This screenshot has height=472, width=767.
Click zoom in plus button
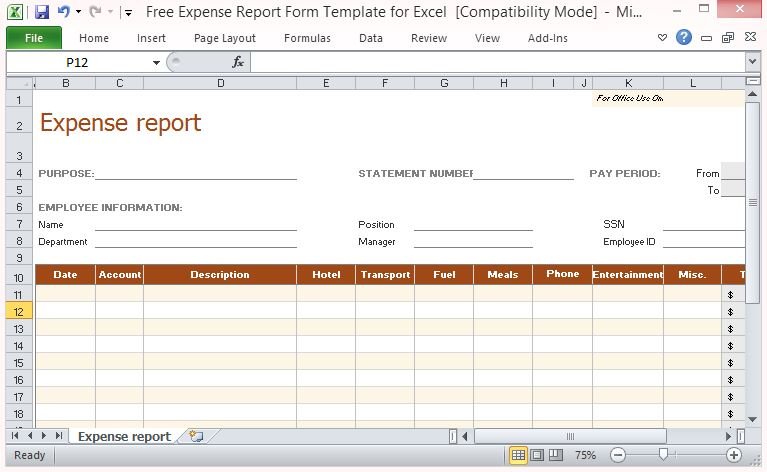coord(734,455)
